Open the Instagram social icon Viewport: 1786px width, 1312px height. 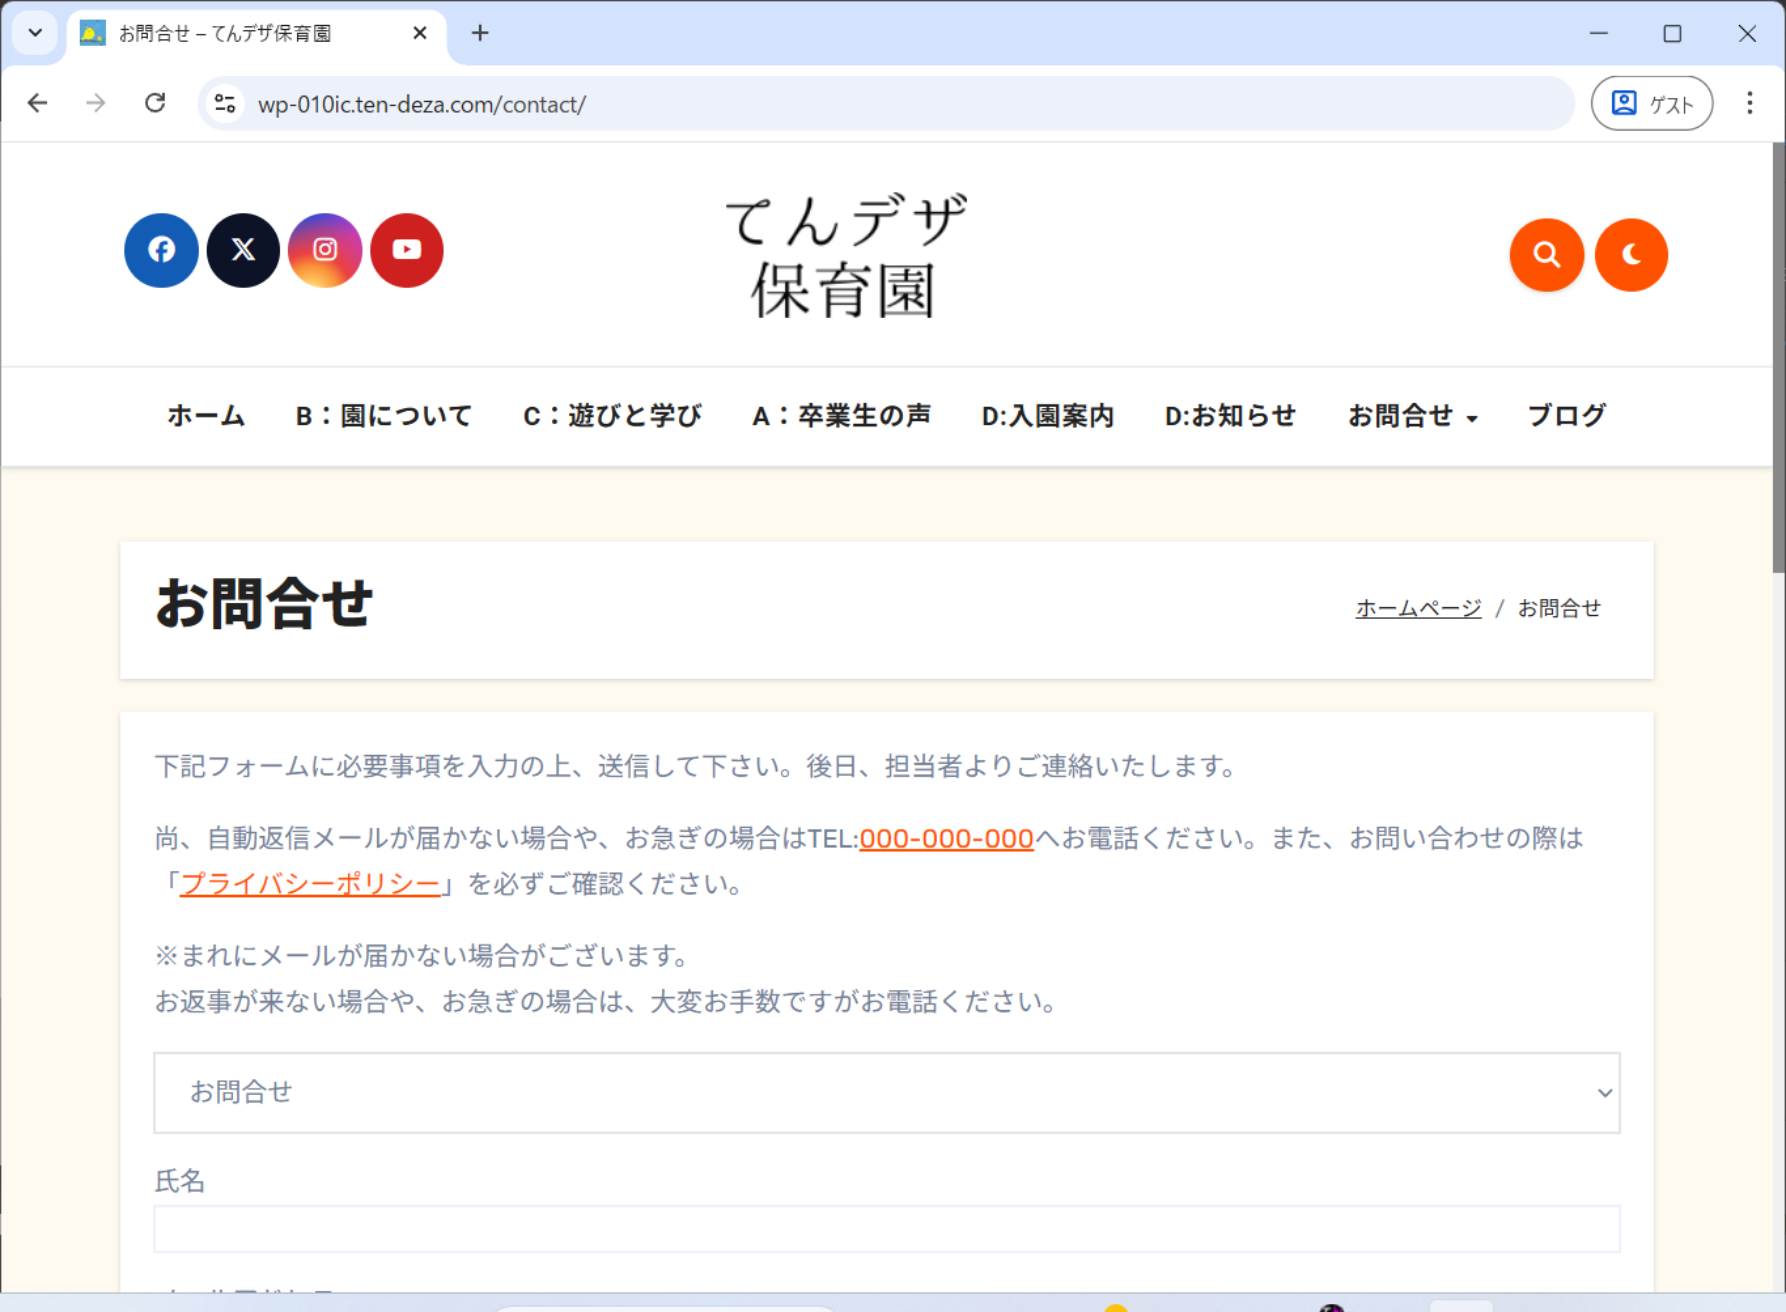click(325, 250)
